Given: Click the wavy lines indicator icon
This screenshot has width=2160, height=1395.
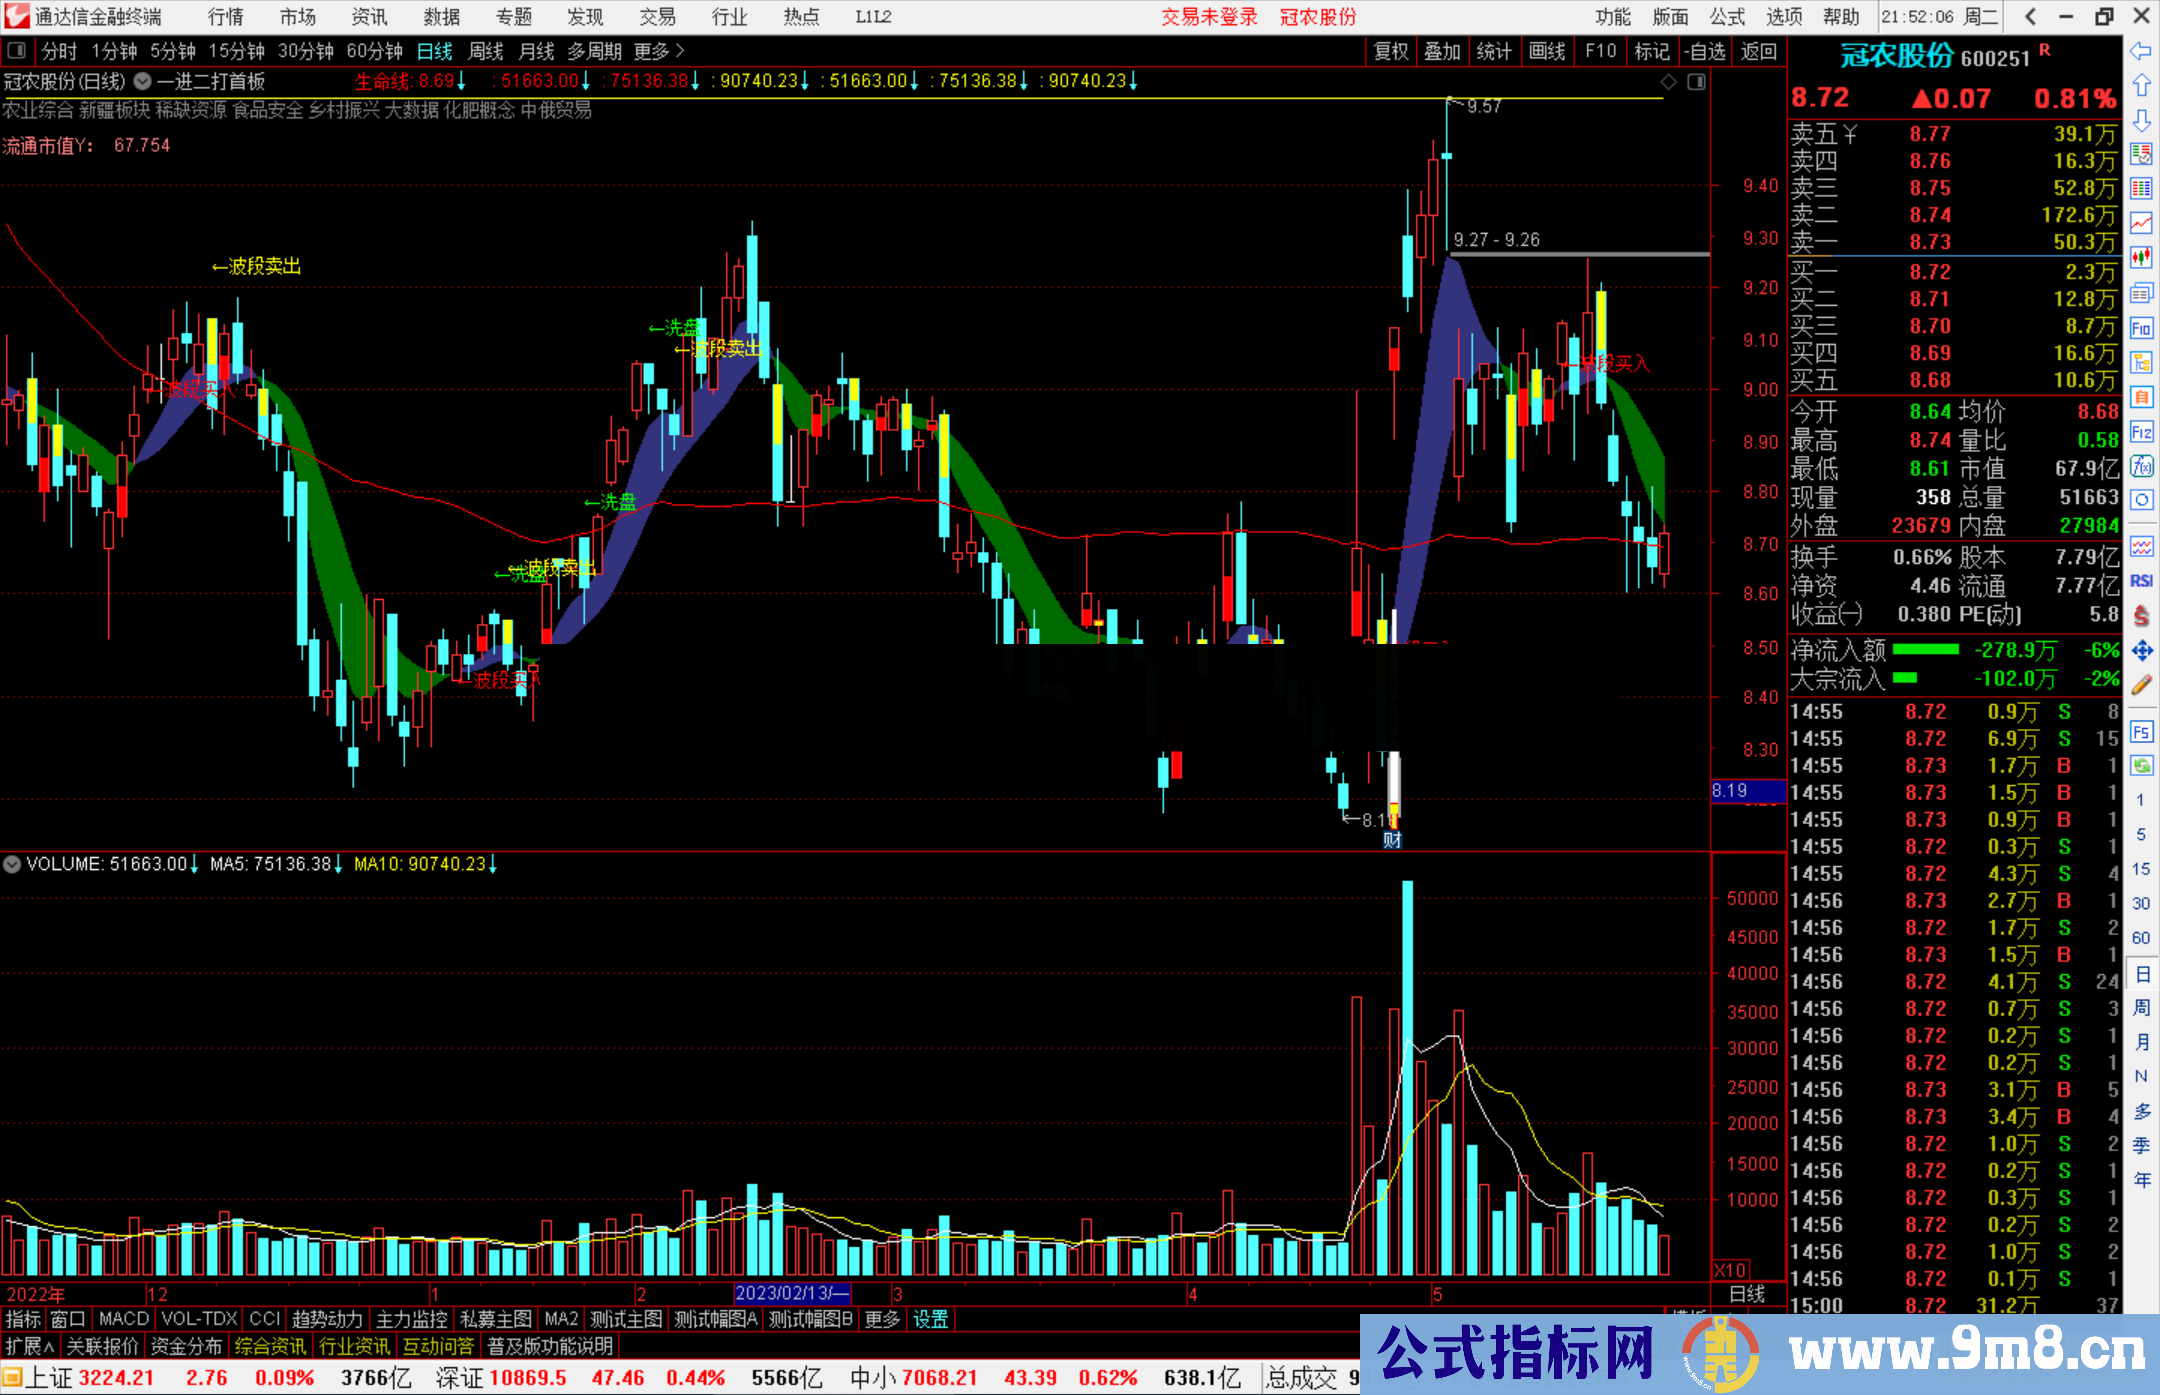Looking at the screenshot, I should point(2141,546).
